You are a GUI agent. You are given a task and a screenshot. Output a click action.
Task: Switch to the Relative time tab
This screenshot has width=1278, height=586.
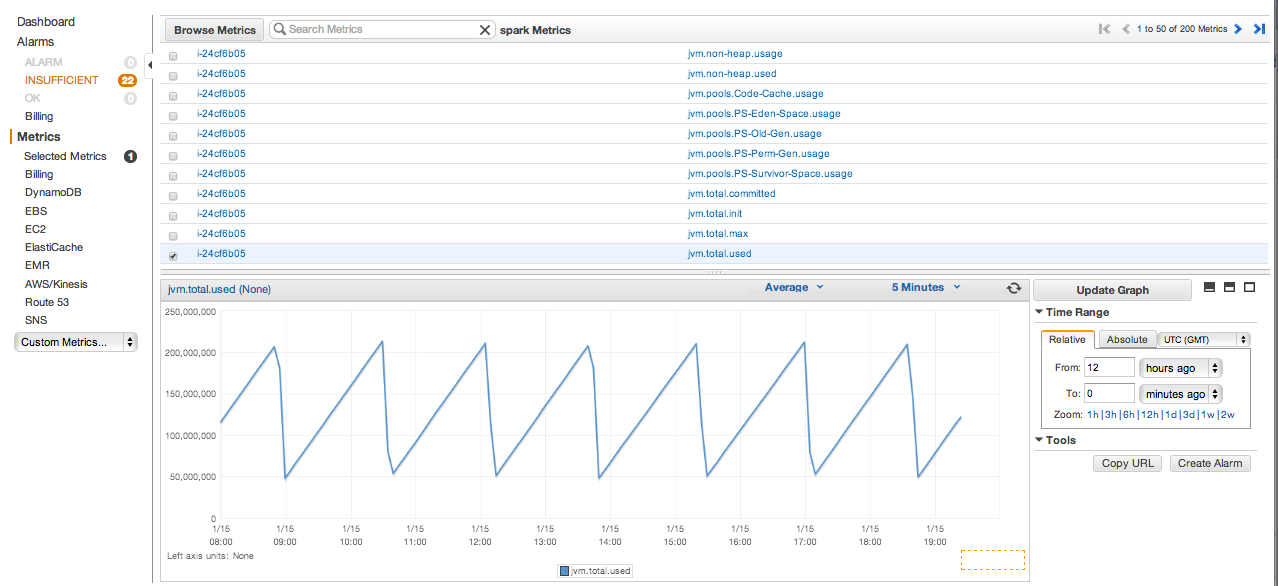pyautogui.click(x=1067, y=340)
